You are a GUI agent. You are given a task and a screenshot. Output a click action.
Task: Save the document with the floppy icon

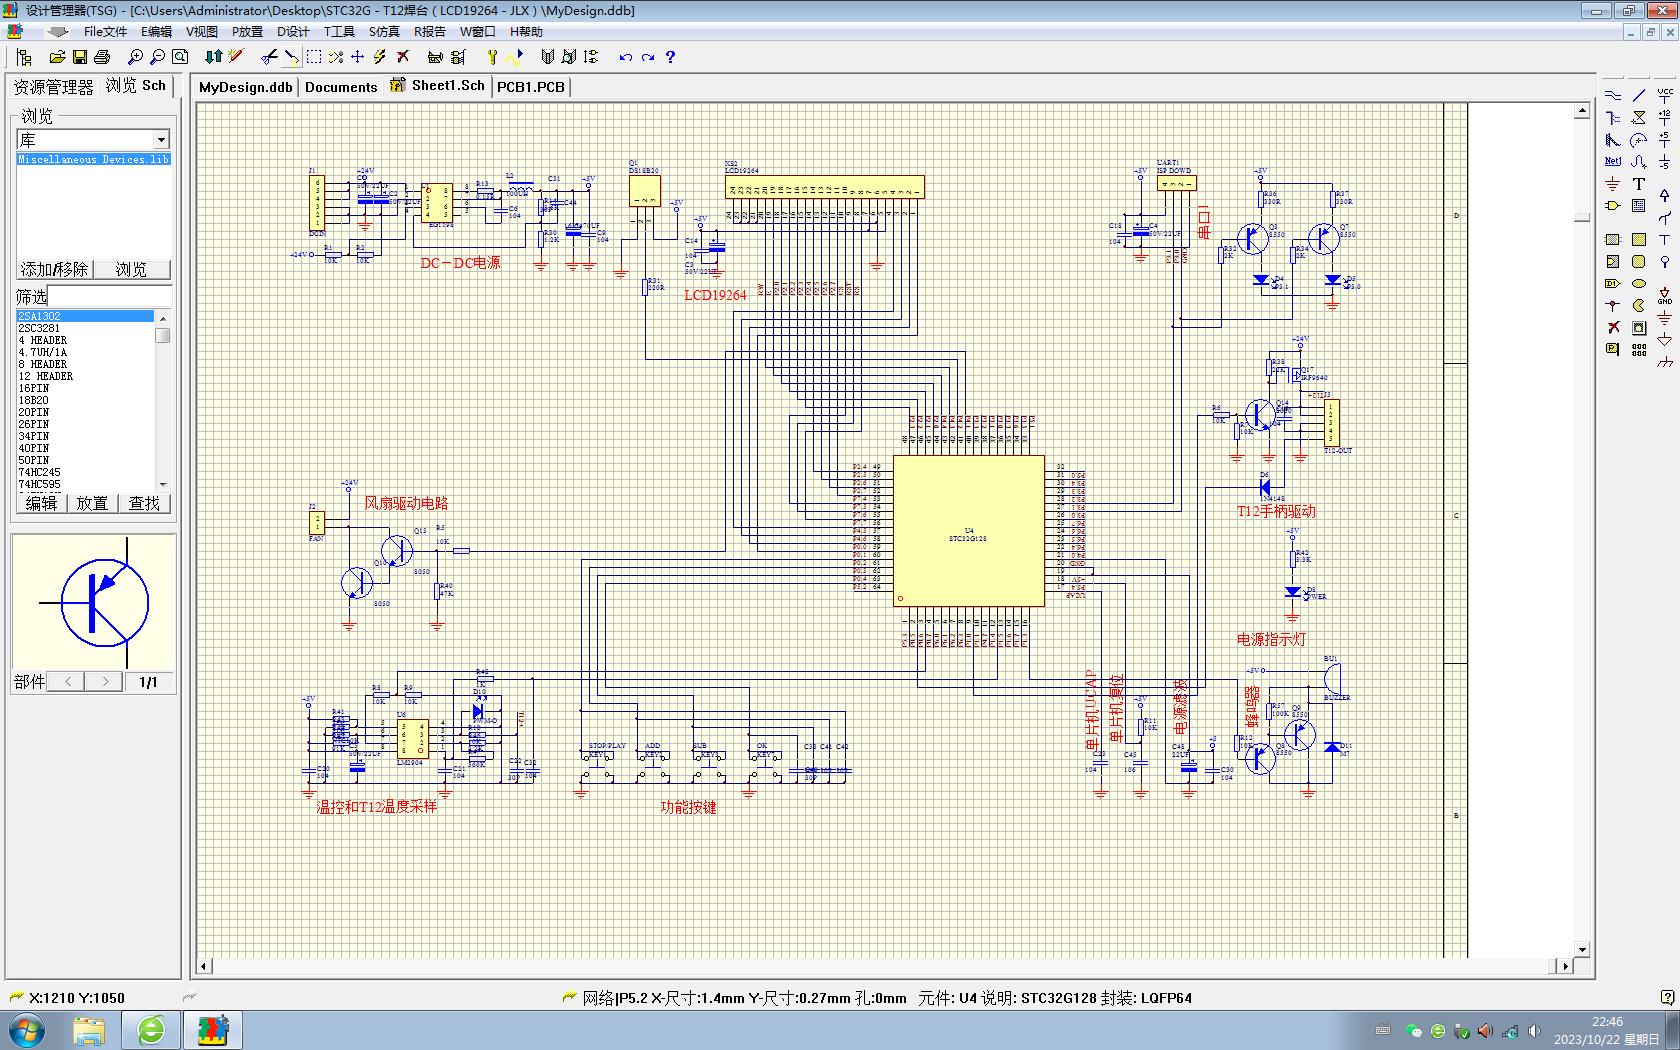point(80,57)
